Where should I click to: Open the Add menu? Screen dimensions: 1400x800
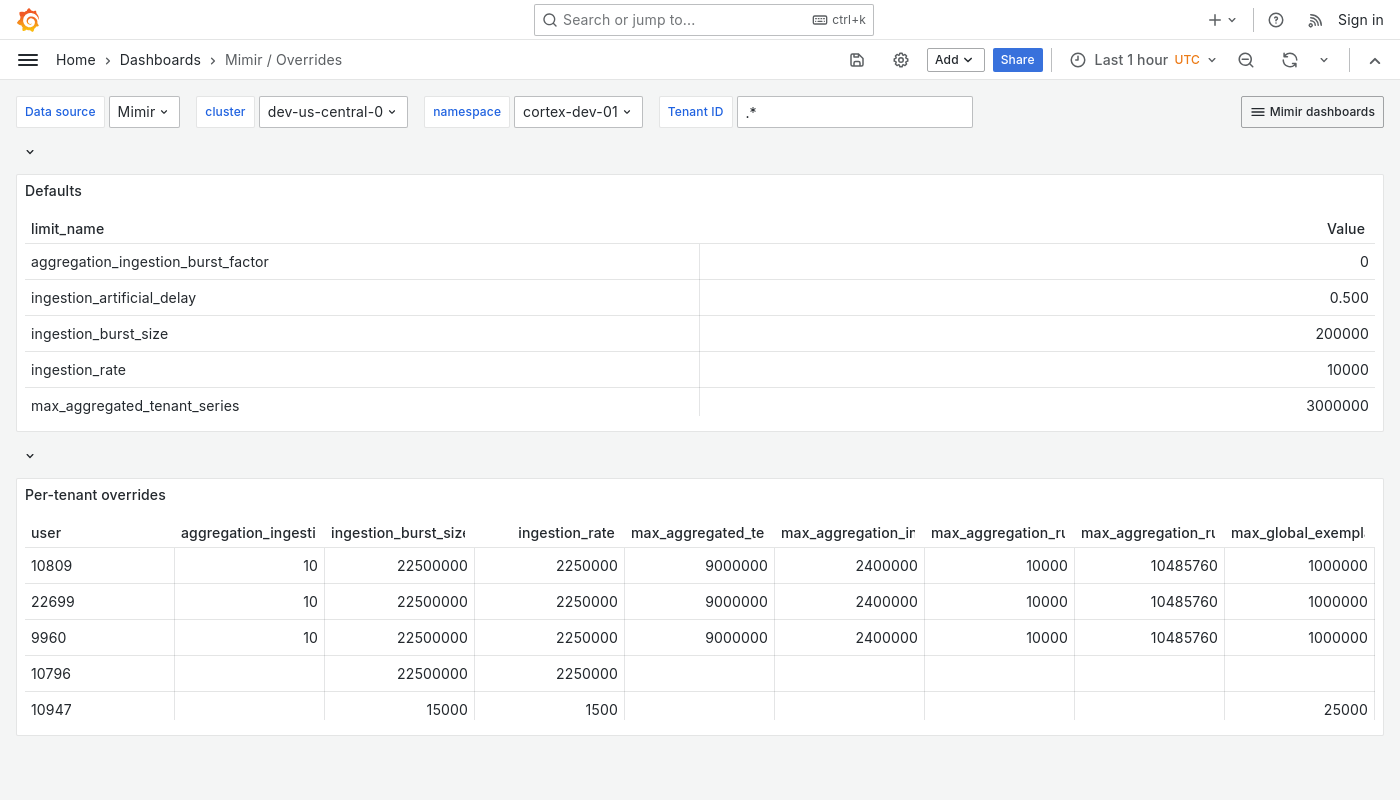pos(954,60)
